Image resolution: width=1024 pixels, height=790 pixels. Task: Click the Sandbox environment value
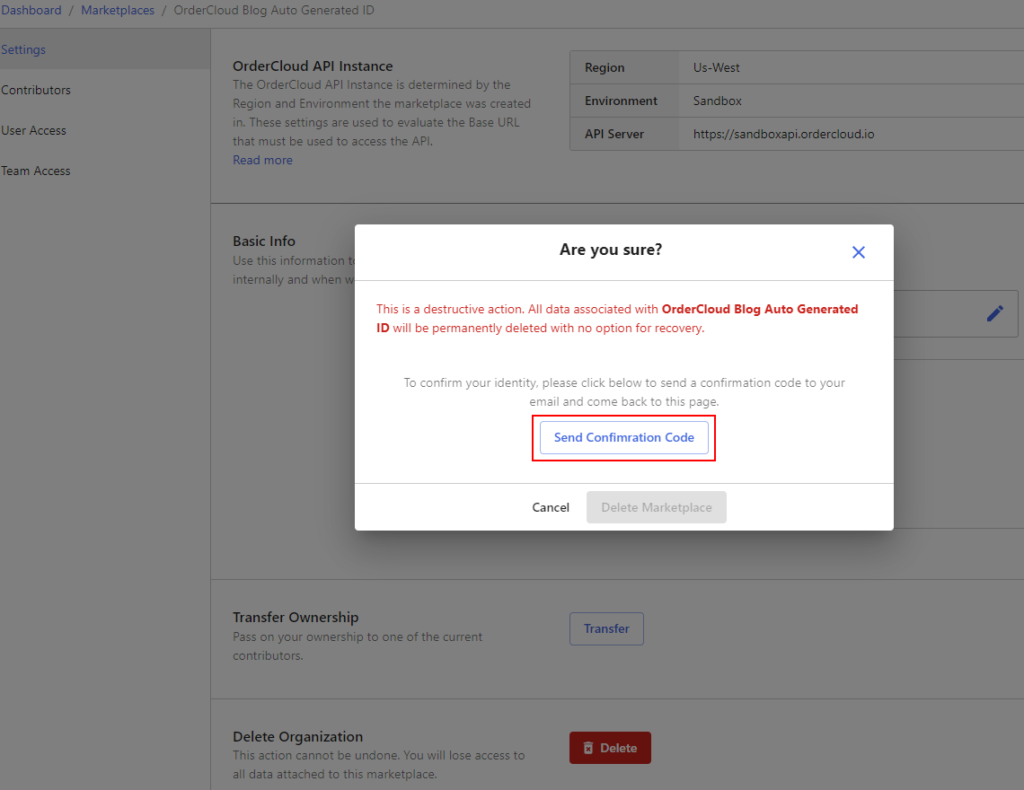[x=717, y=101]
